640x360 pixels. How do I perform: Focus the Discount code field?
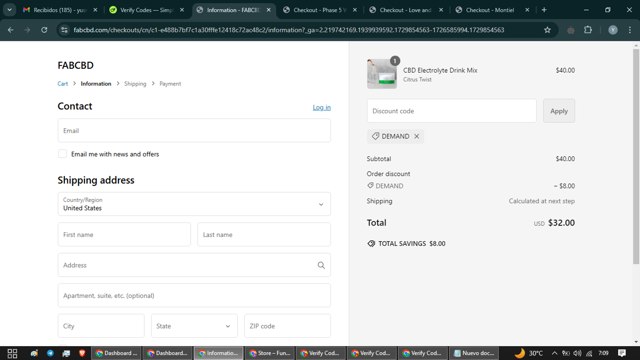pyautogui.click(x=452, y=111)
